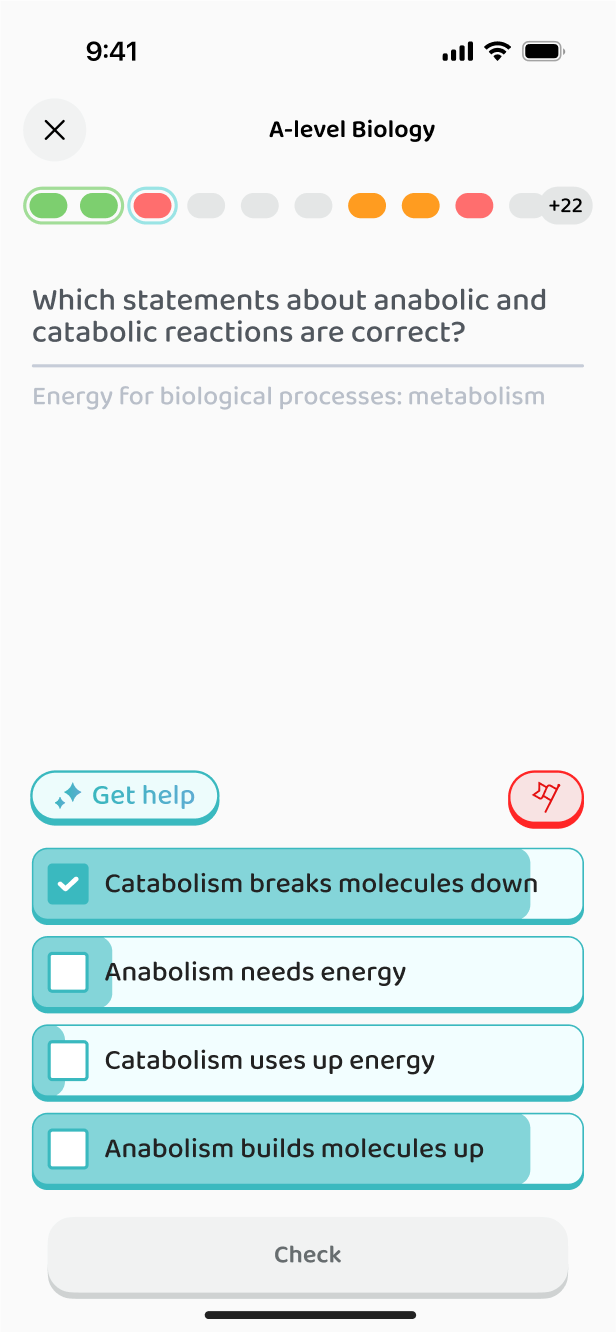616x1333 pixels.
Task: Select the first green progress pill
Action: (48, 206)
